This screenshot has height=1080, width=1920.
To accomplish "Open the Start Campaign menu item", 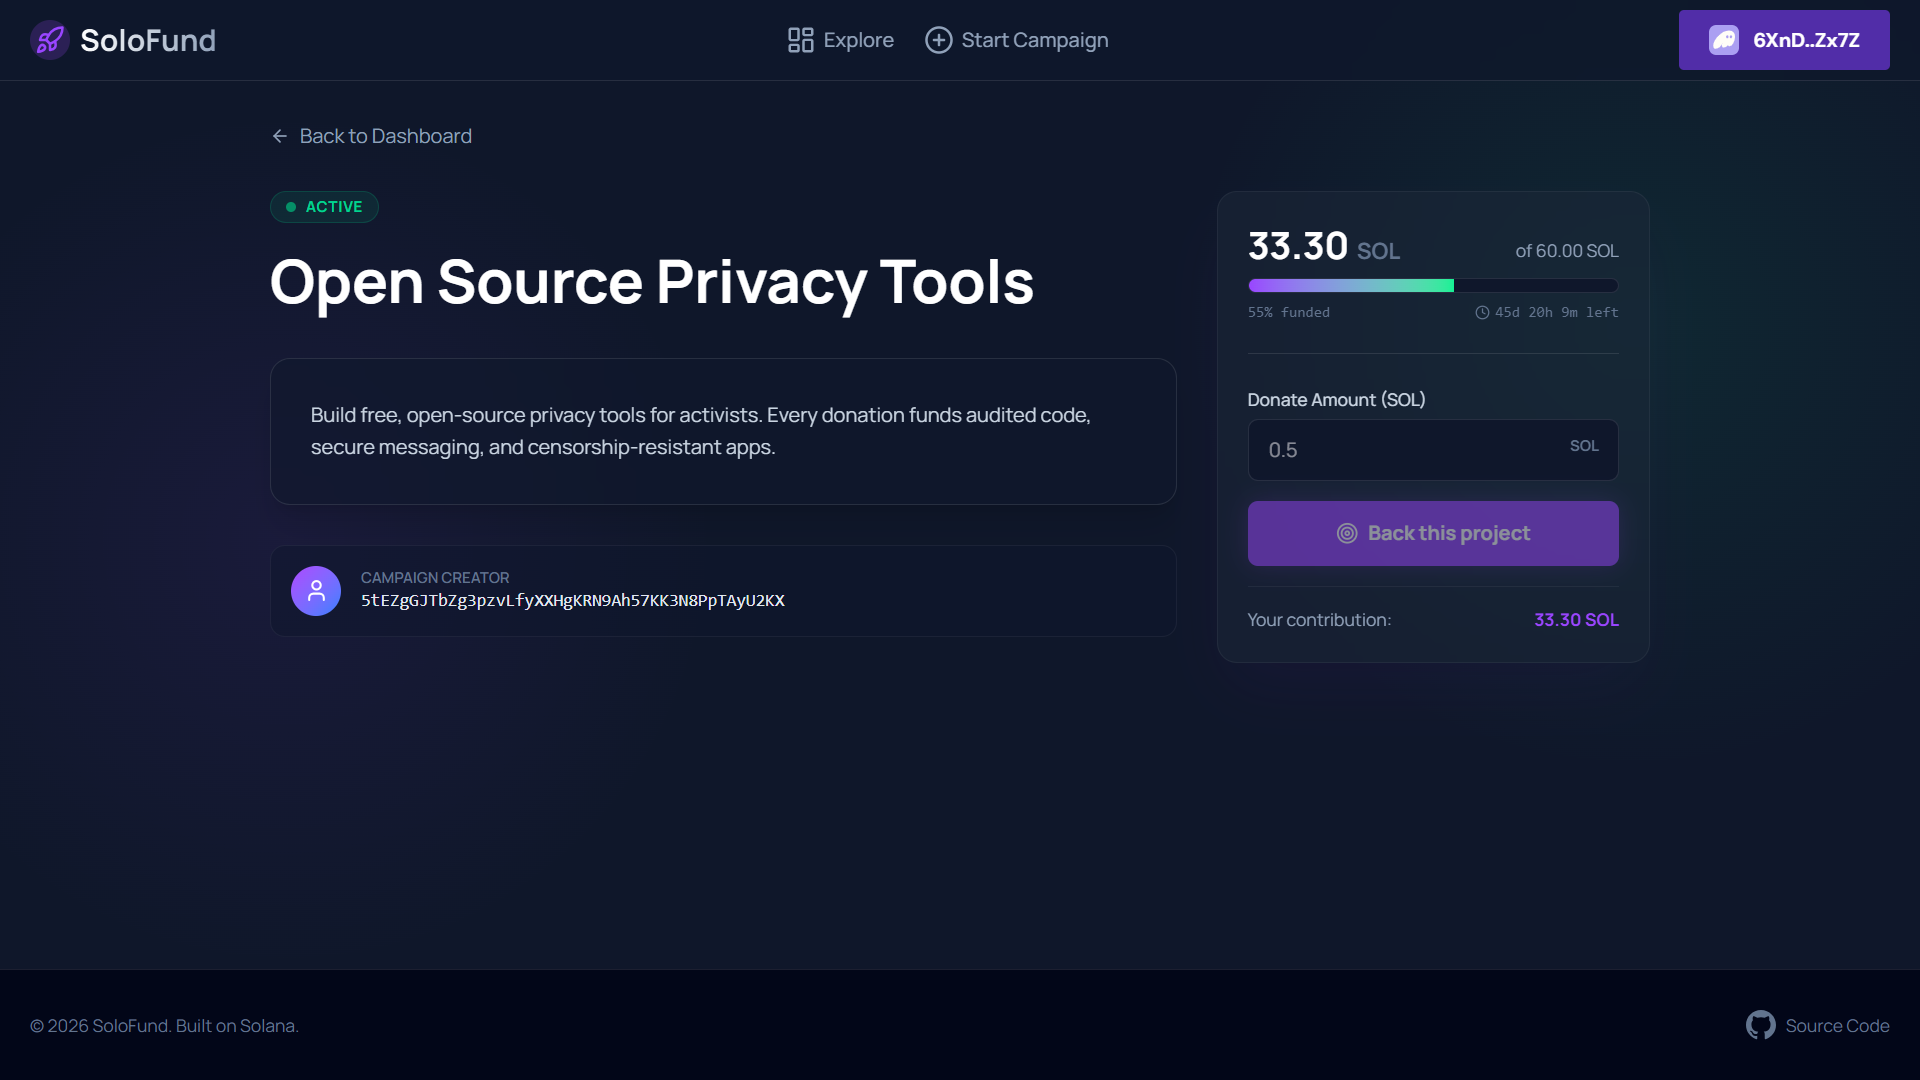I will tap(1034, 40).
